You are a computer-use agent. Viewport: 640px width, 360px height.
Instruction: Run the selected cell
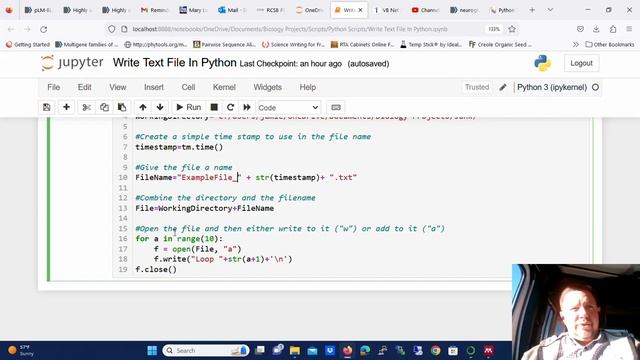click(189, 107)
